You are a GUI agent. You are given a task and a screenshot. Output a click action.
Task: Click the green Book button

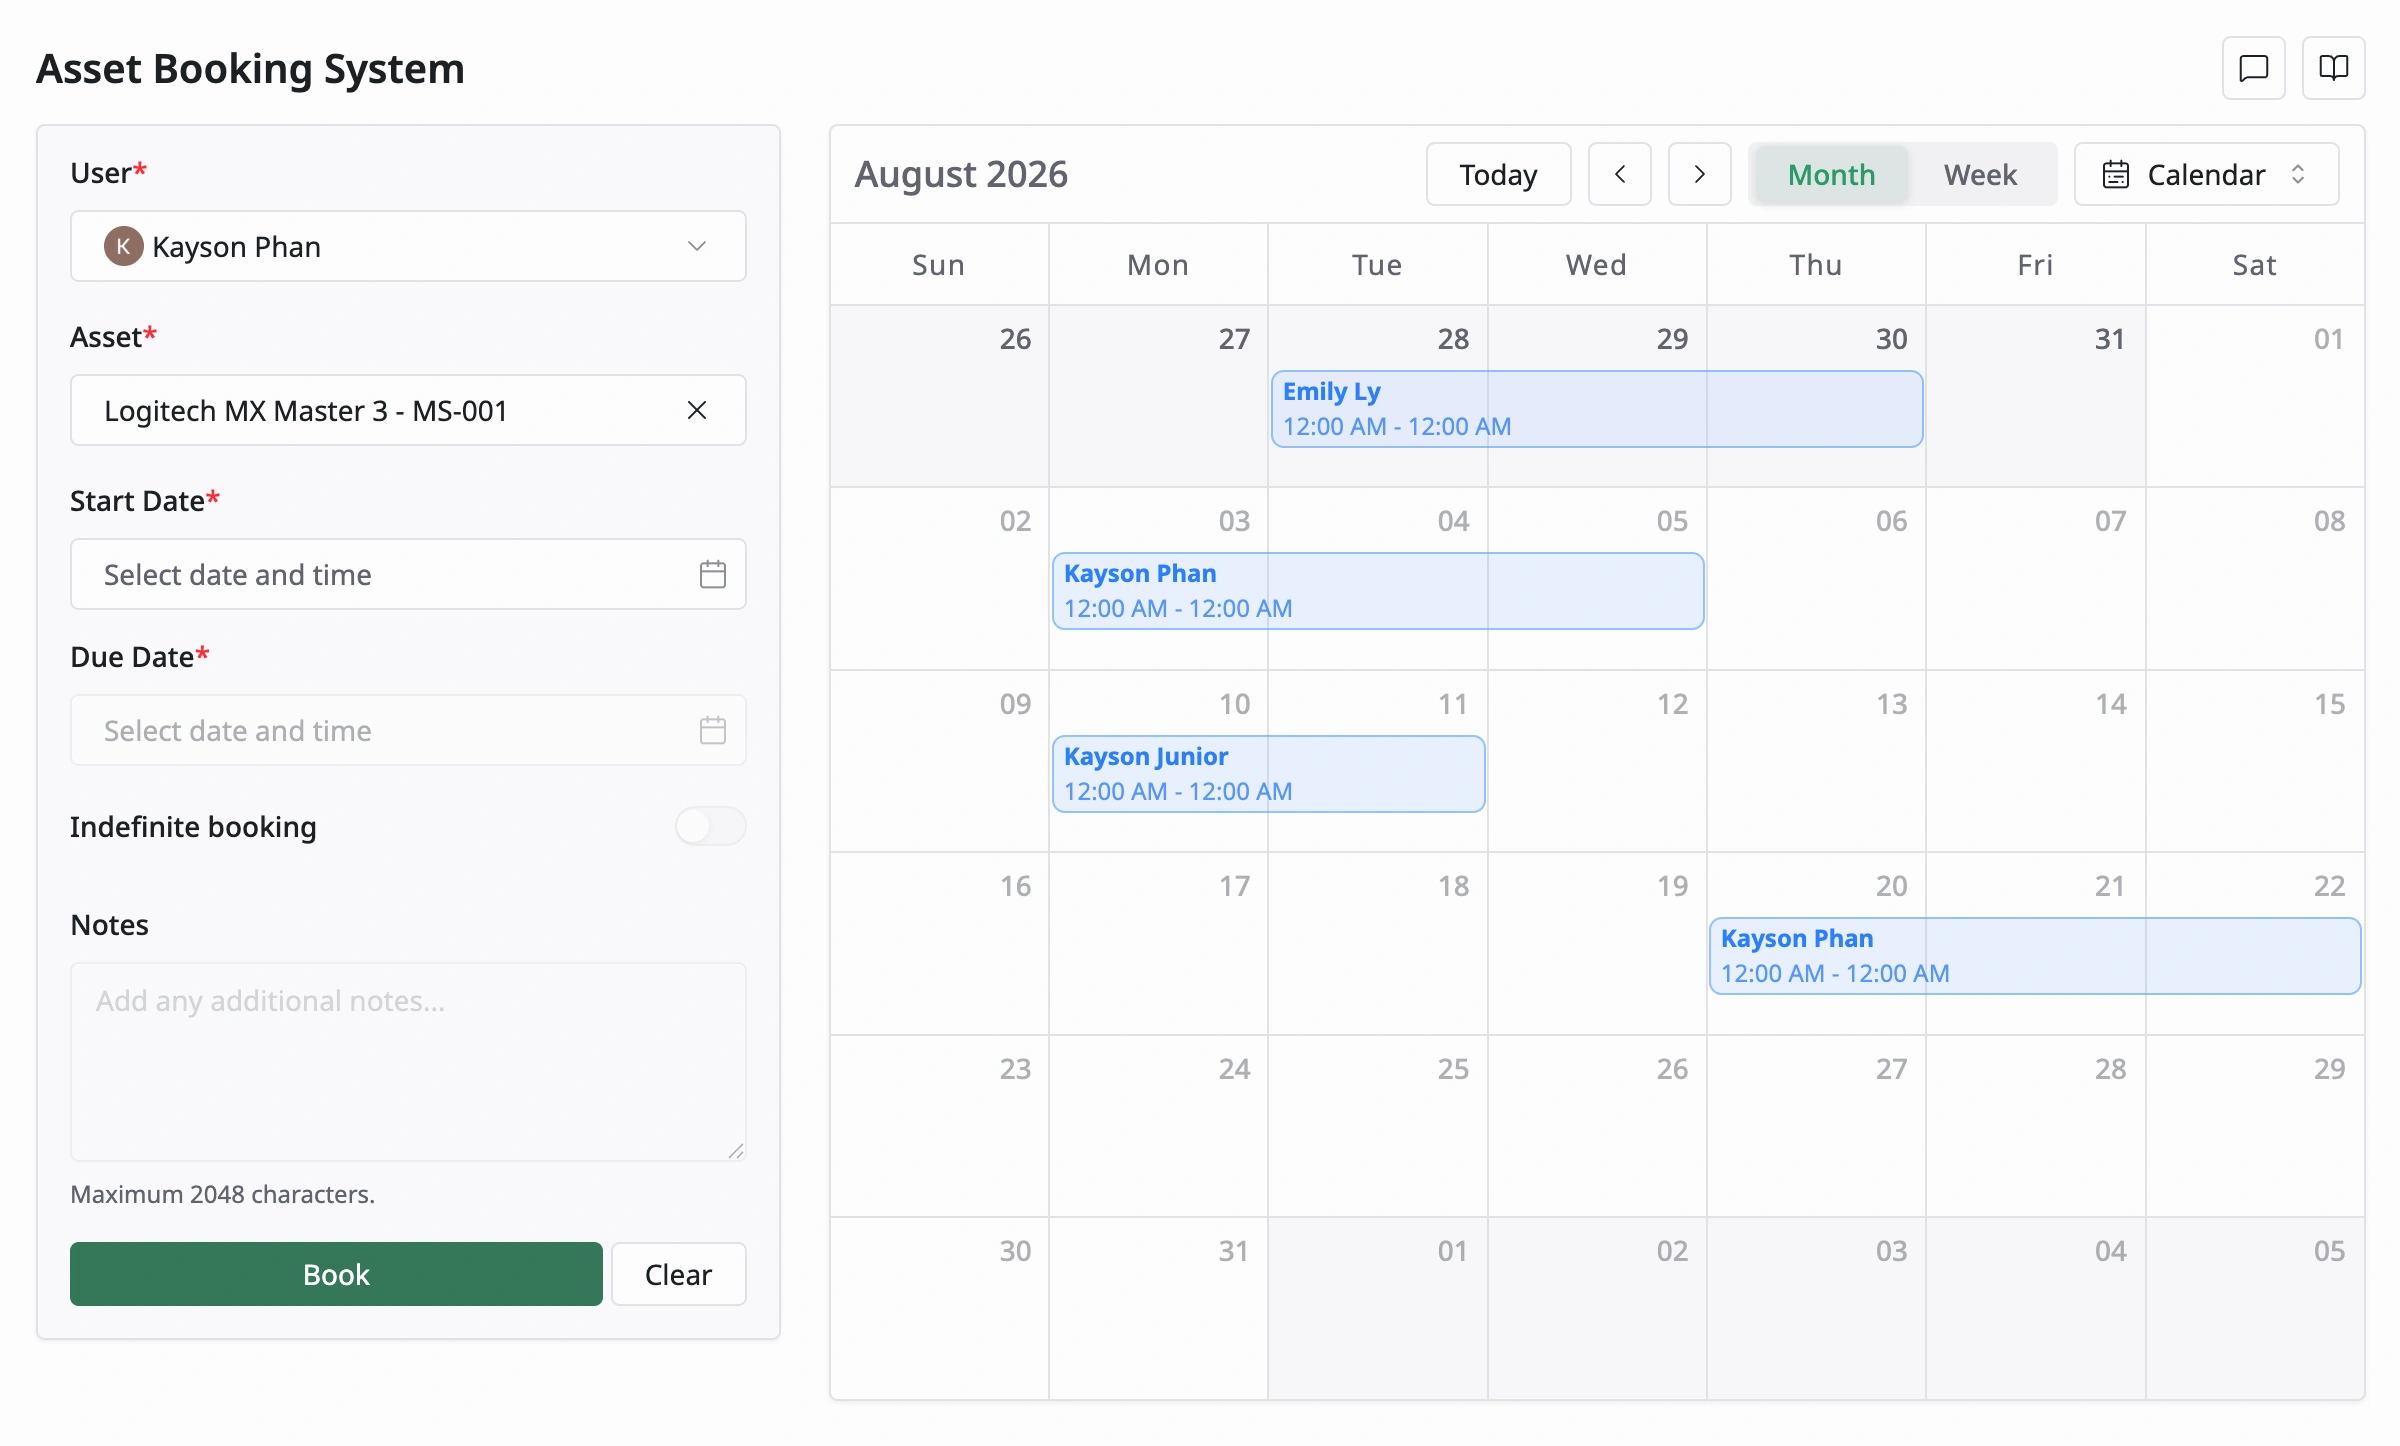(336, 1274)
